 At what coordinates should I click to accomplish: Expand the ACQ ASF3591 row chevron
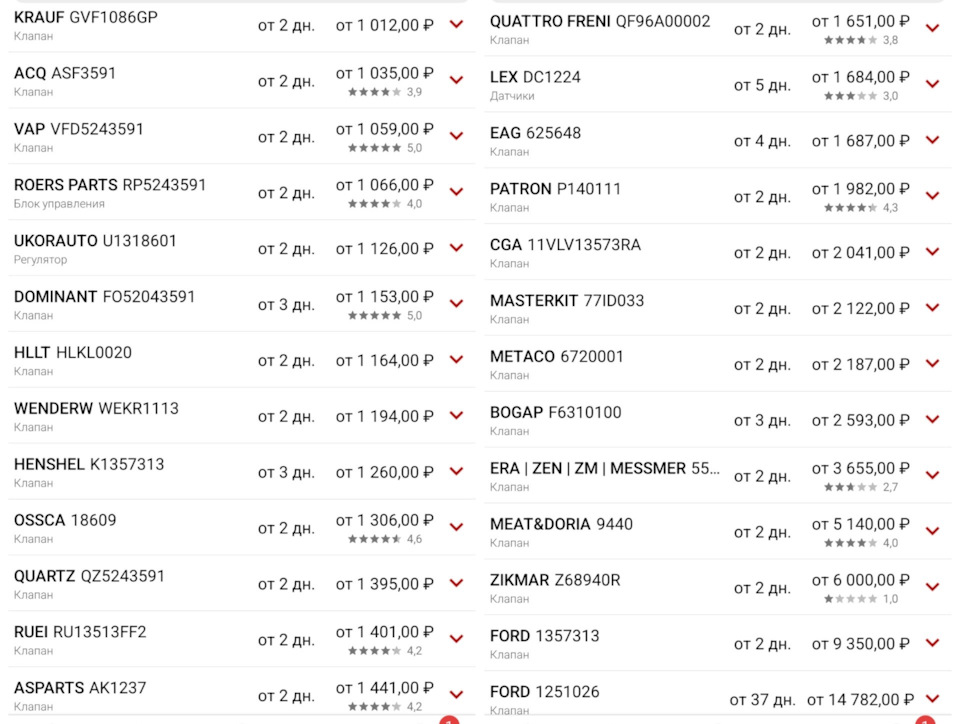point(457,80)
